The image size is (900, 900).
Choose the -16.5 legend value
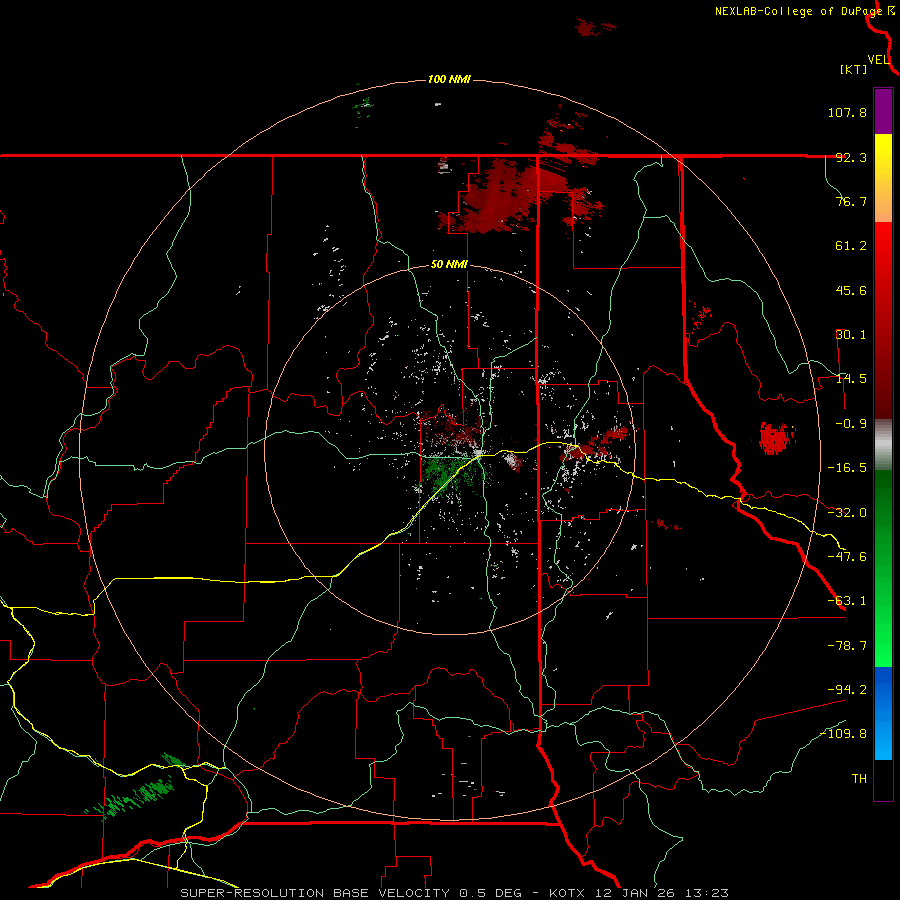click(847, 468)
